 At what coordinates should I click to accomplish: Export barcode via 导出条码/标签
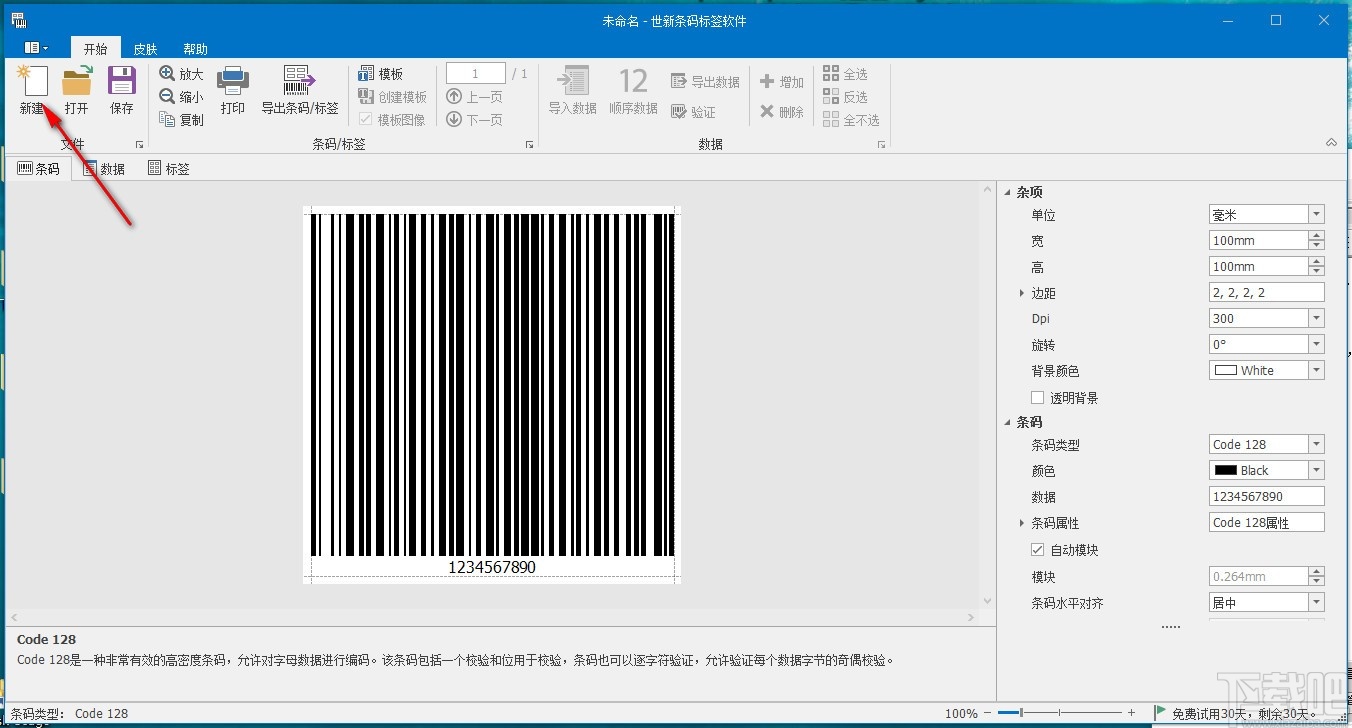pyautogui.click(x=298, y=90)
